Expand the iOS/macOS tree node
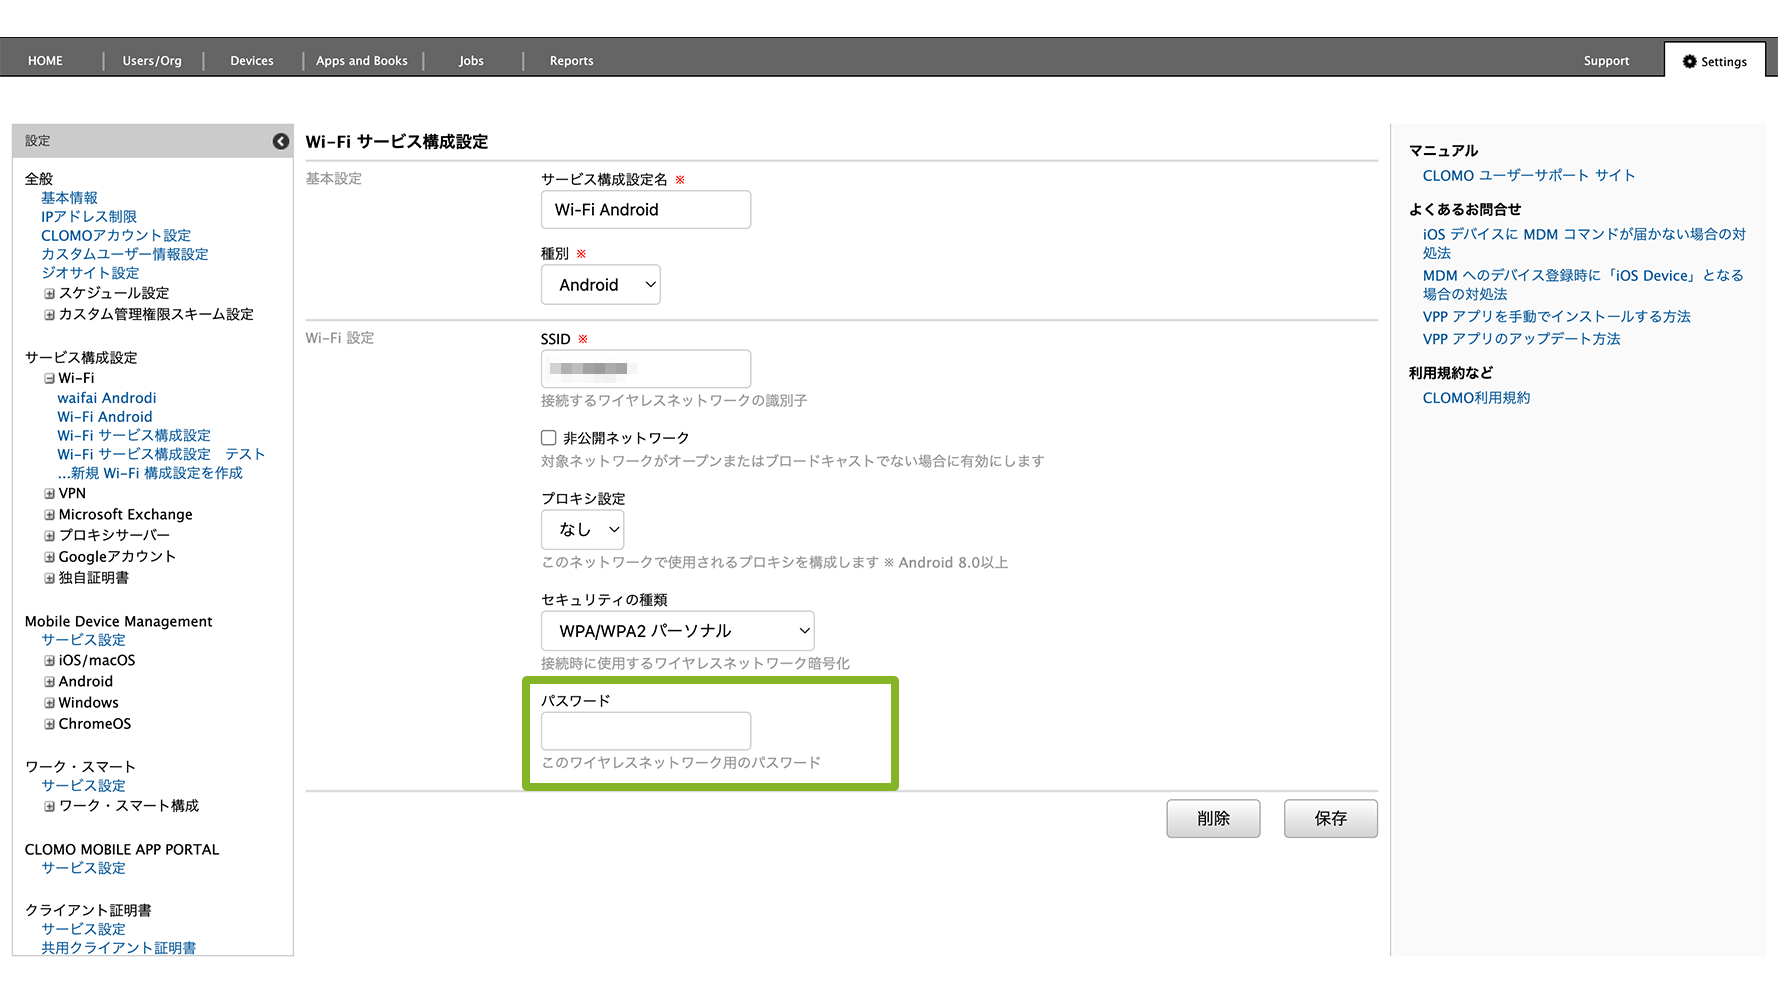Image resolution: width=1778 pixels, height=1000 pixels. click(49, 661)
